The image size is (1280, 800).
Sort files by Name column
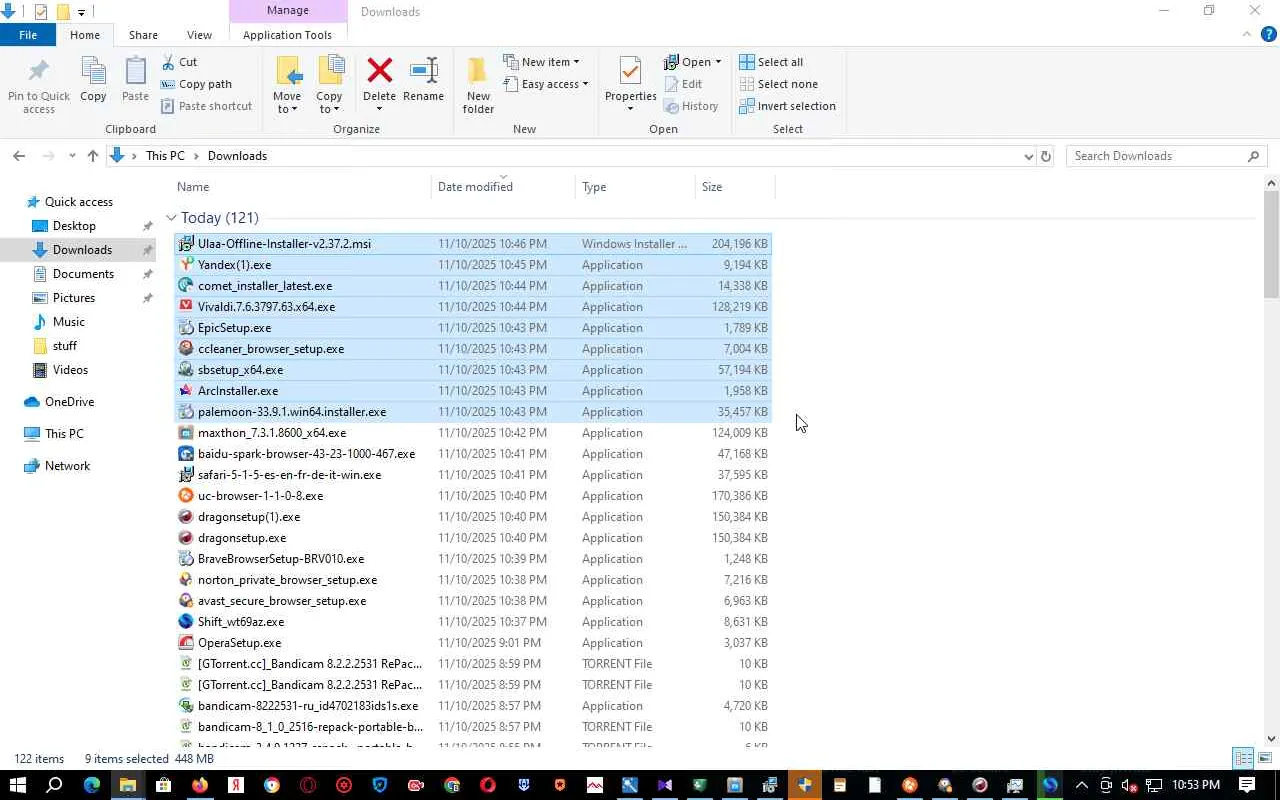[x=301, y=187]
